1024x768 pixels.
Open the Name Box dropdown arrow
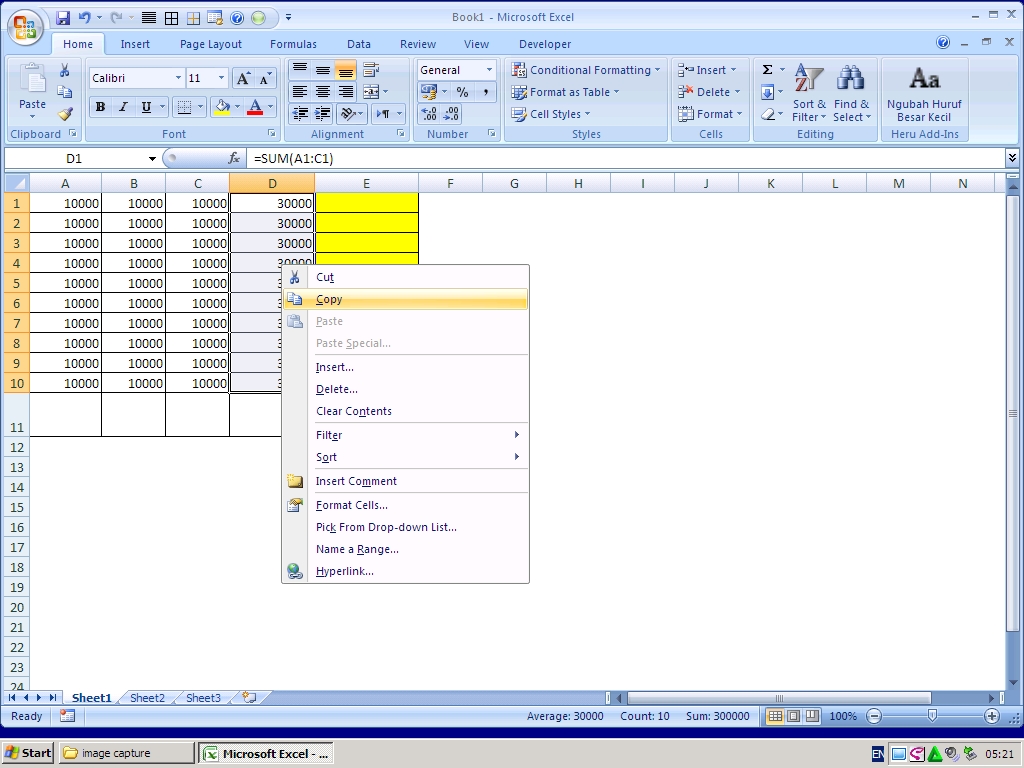point(152,159)
